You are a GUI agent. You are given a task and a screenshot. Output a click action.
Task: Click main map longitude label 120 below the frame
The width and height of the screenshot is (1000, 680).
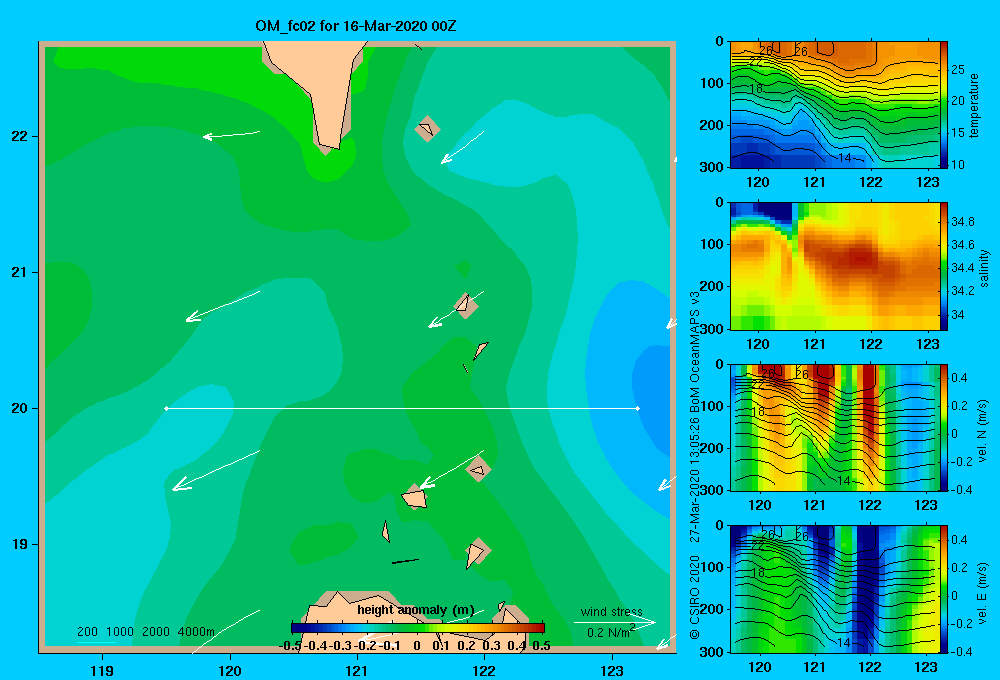point(230,670)
